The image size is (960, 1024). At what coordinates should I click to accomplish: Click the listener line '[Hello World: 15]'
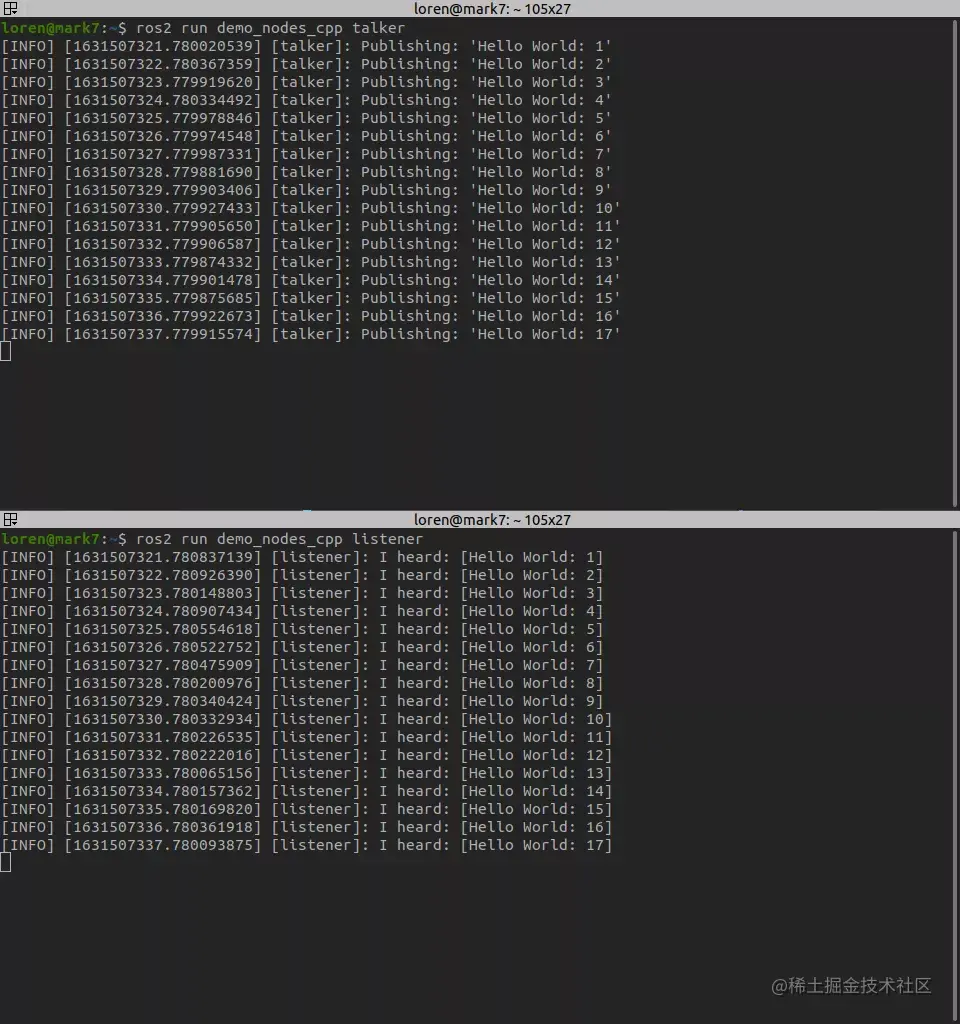[x=307, y=809]
